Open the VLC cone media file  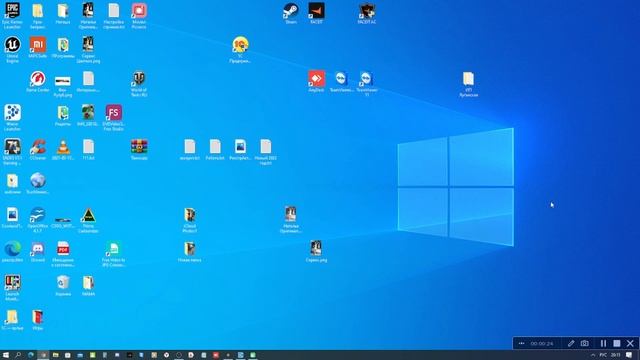[63, 149]
